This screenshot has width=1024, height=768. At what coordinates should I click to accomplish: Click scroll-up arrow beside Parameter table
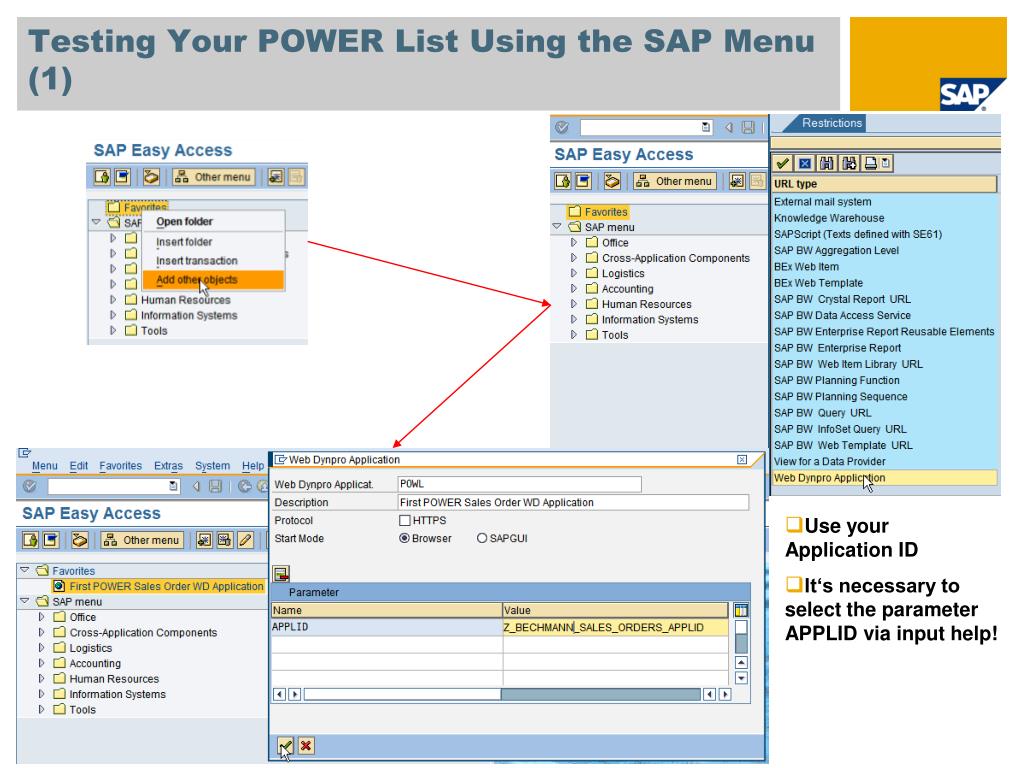(741, 662)
